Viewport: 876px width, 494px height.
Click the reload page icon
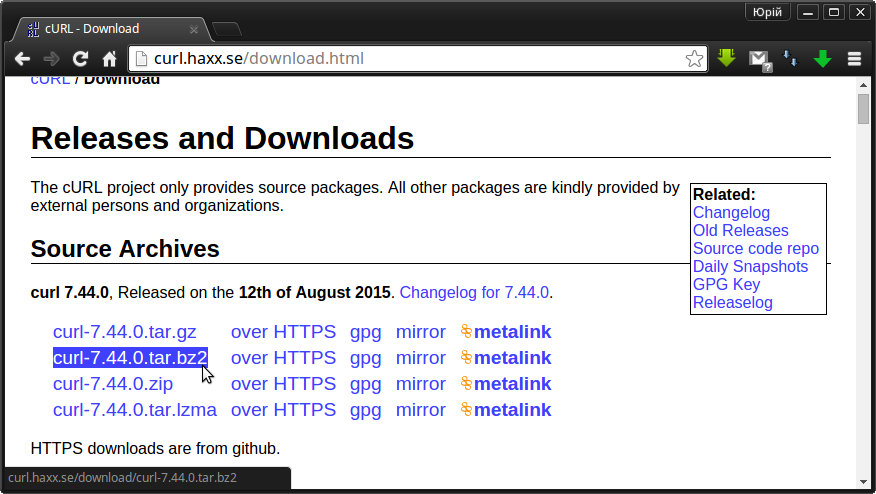click(80, 59)
